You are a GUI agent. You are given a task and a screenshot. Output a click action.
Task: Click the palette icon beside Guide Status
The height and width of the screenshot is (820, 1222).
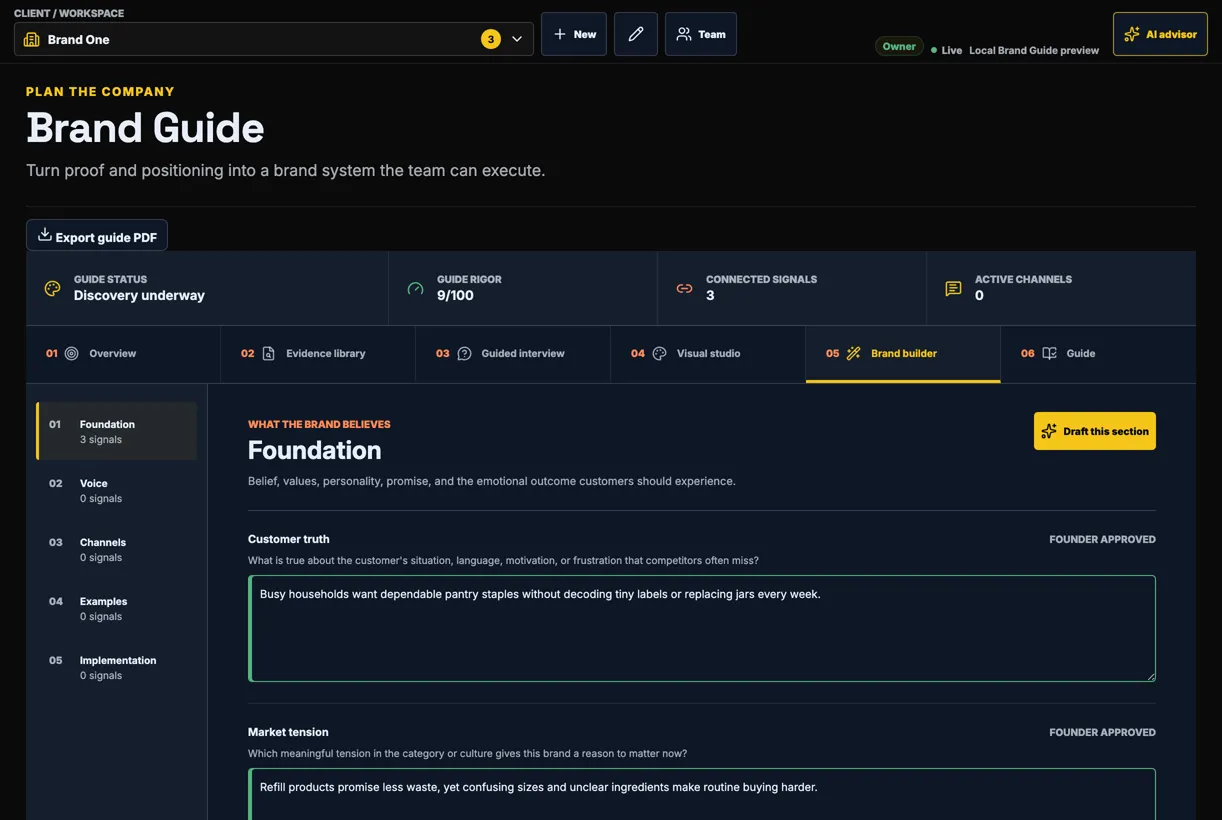click(x=53, y=288)
